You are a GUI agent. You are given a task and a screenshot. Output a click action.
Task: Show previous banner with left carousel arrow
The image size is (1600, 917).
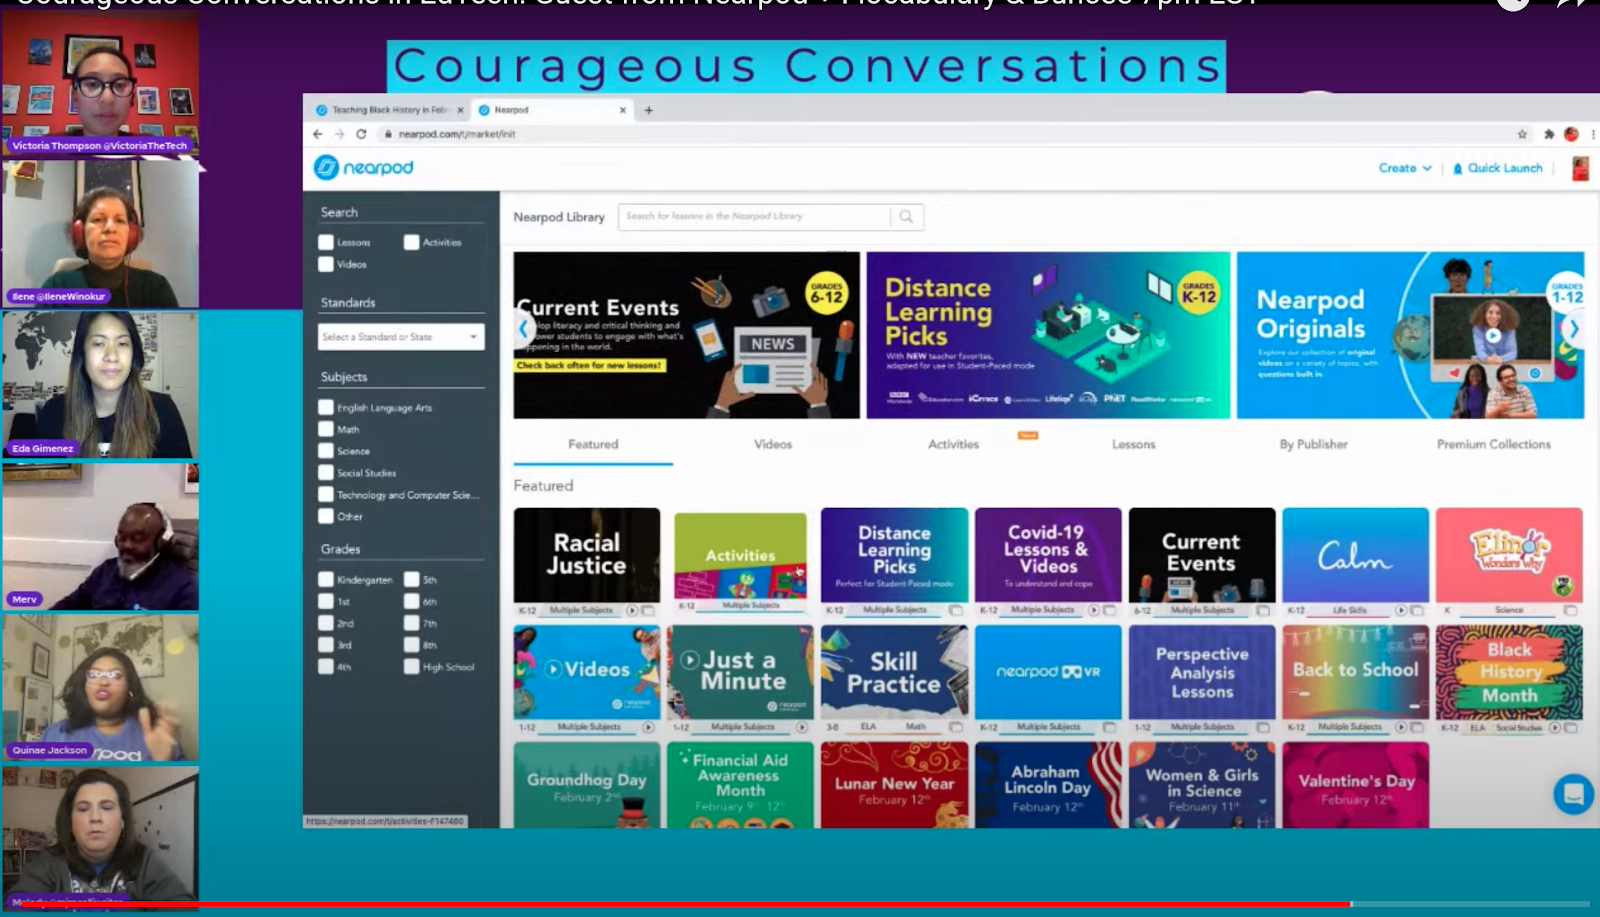tap(523, 328)
